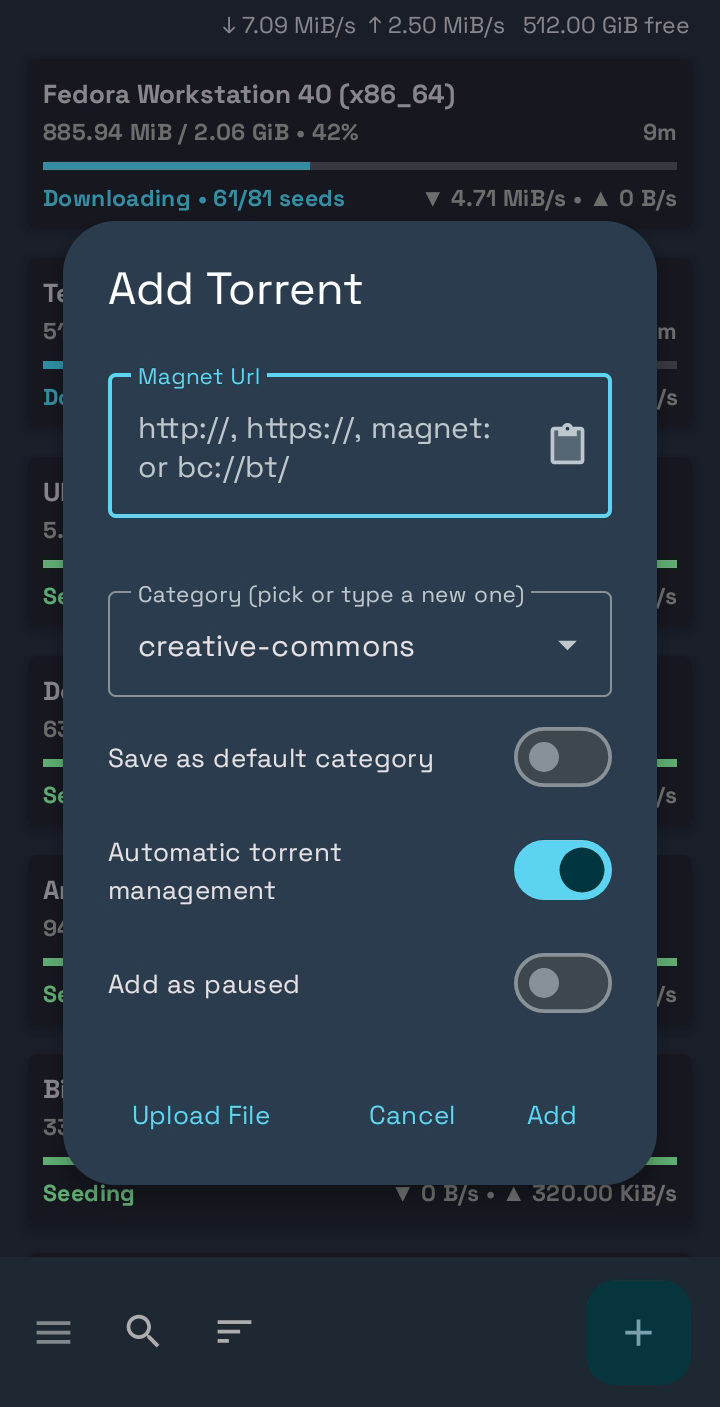Cancel the Add Torrent dialog

pyautogui.click(x=412, y=1115)
